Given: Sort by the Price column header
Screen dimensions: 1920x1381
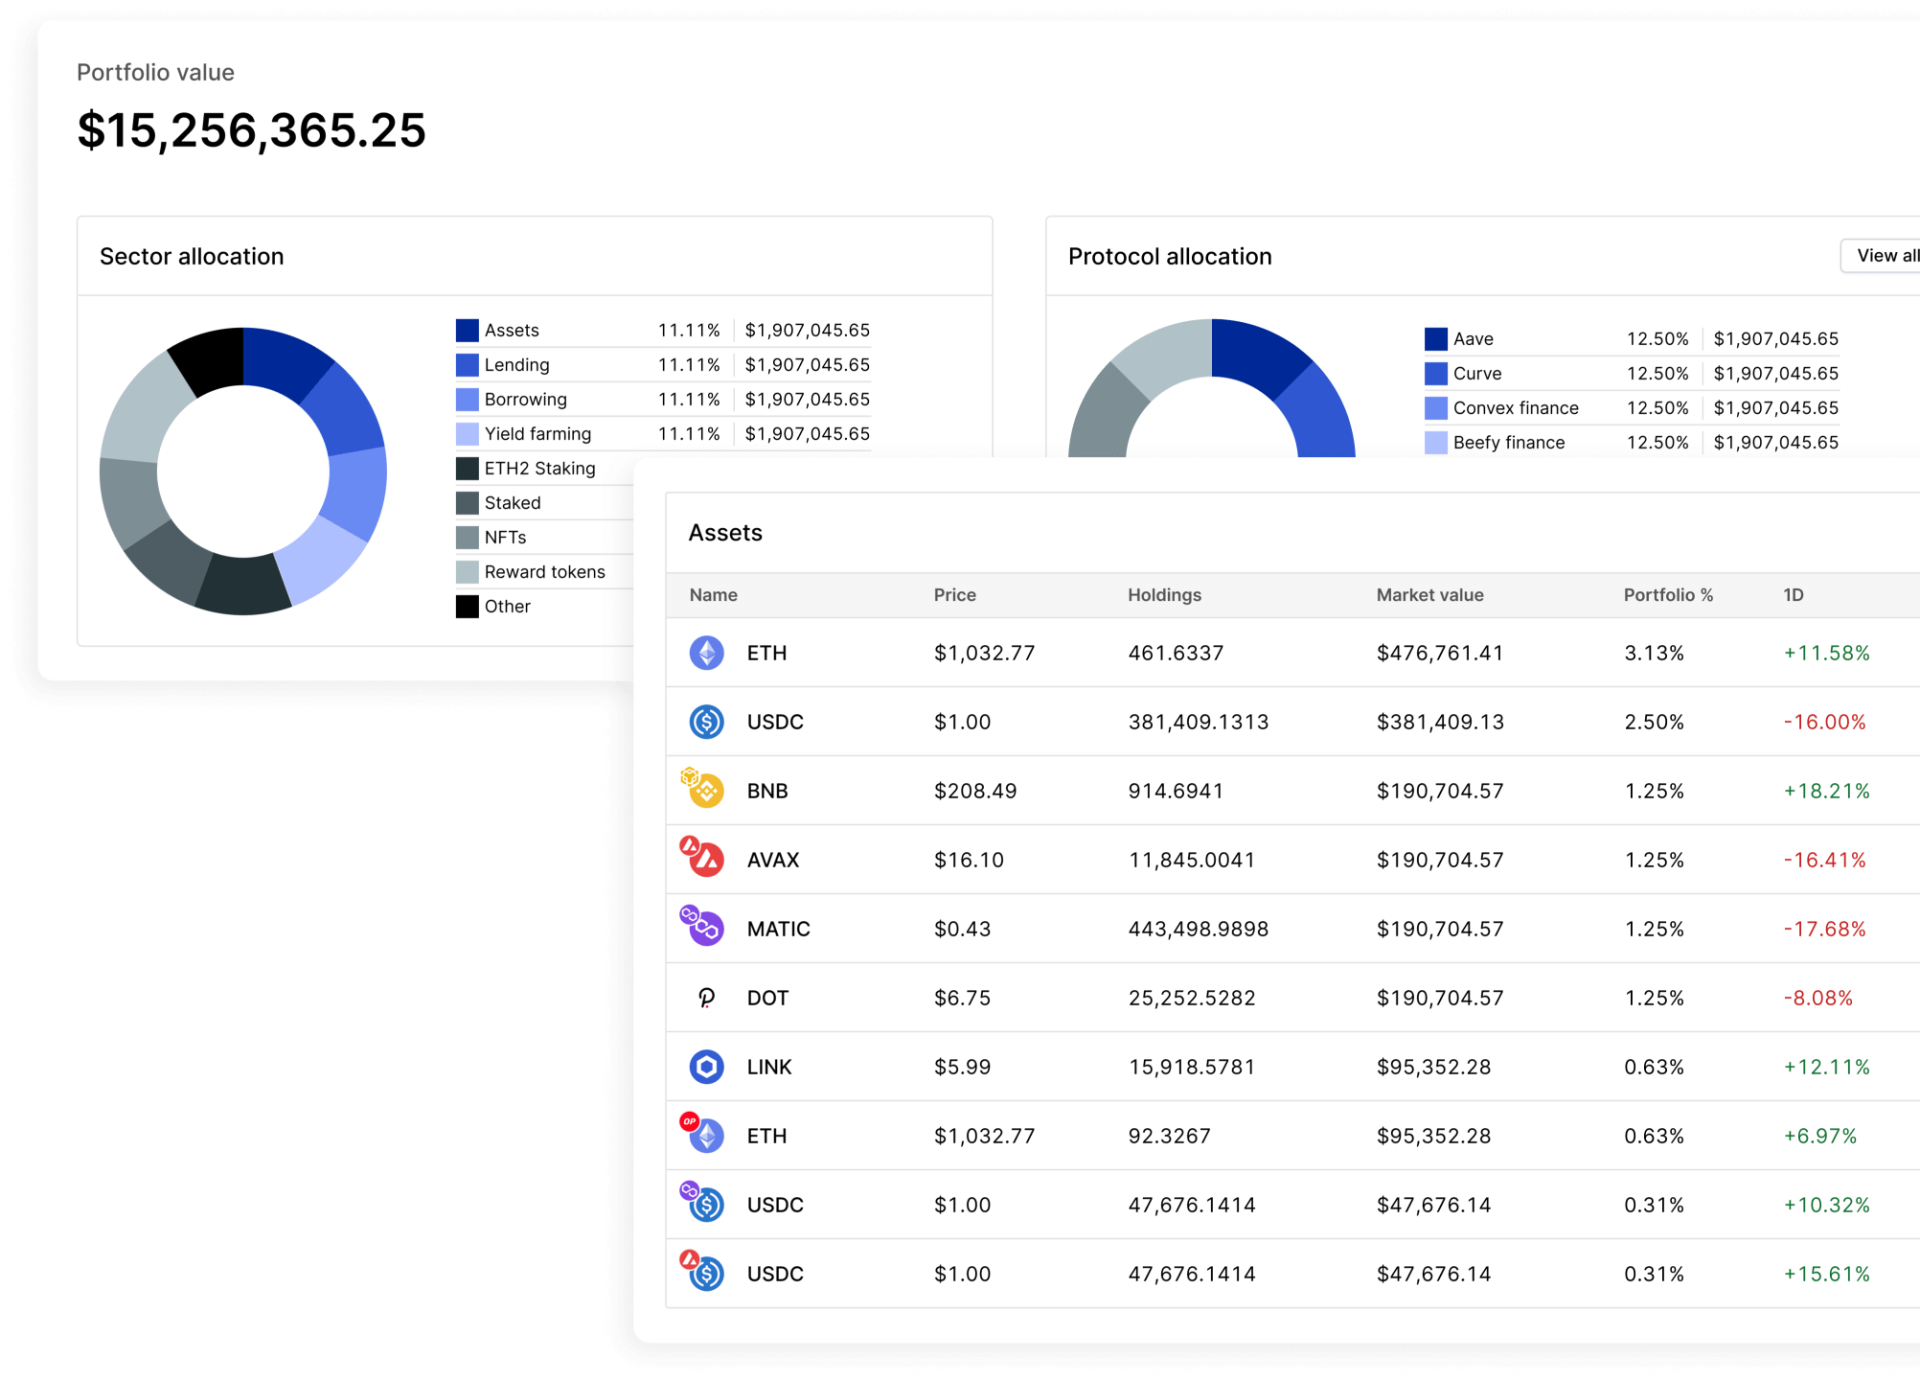Looking at the screenshot, I should pyautogui.click(x=954, y=595).
